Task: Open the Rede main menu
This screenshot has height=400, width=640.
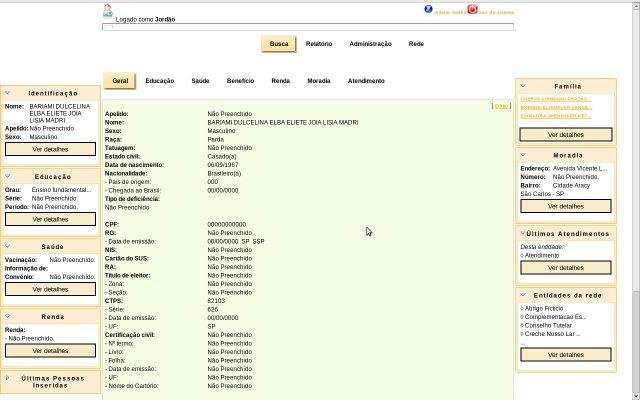Action: tap(416, 44)
